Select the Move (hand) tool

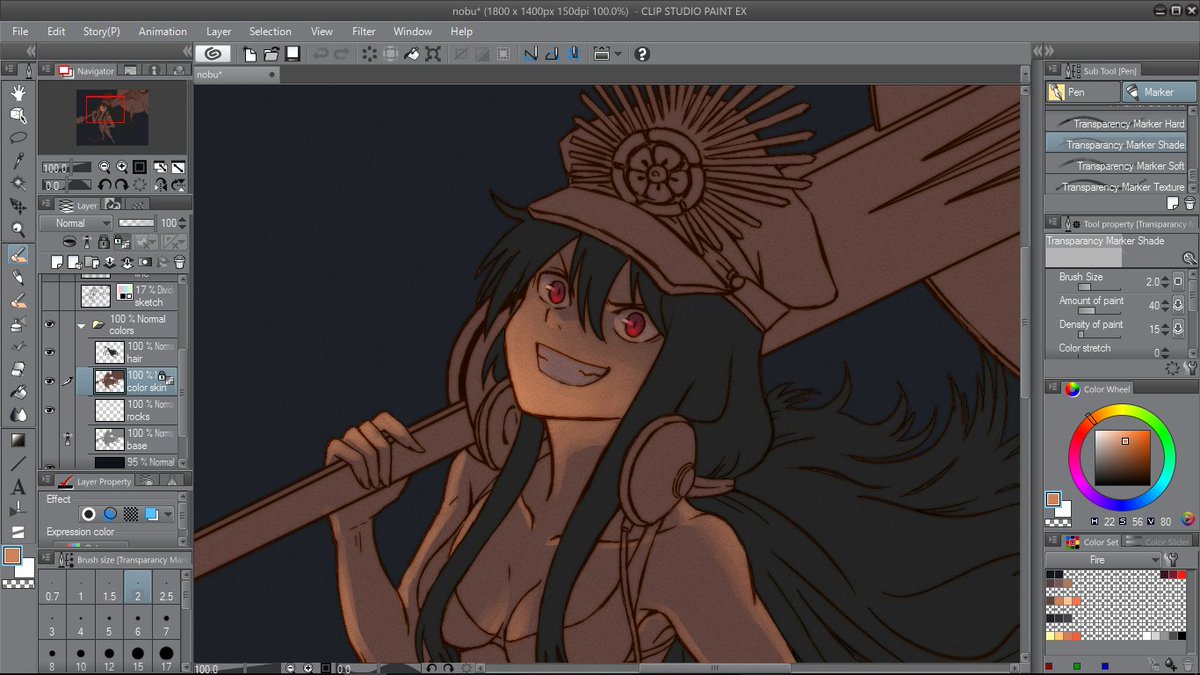point(18,92)
